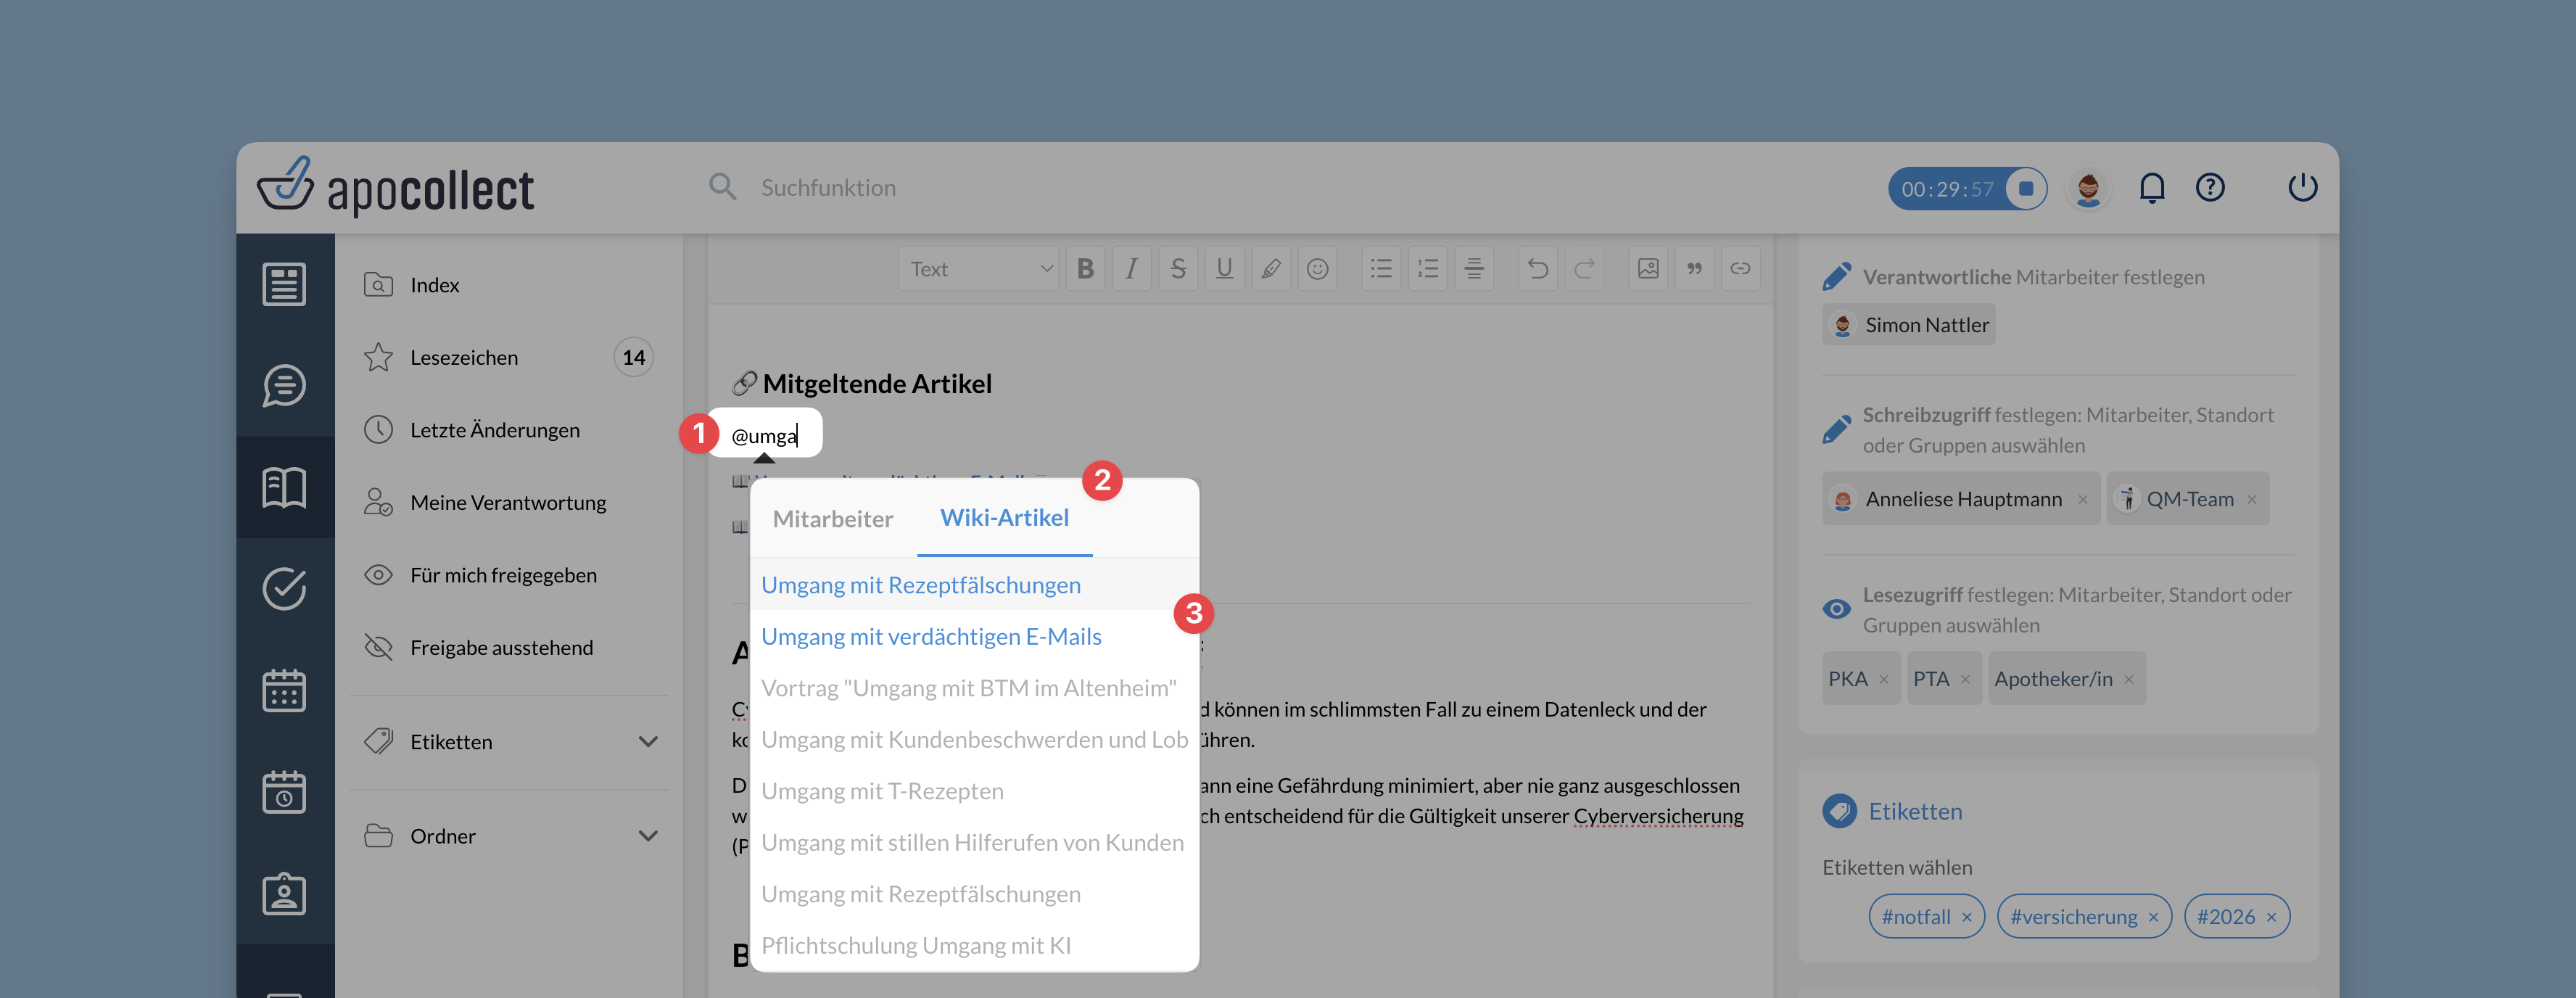Expand the Etiketten section chevron
This screenshot has height=998, width=2576.
648,742
